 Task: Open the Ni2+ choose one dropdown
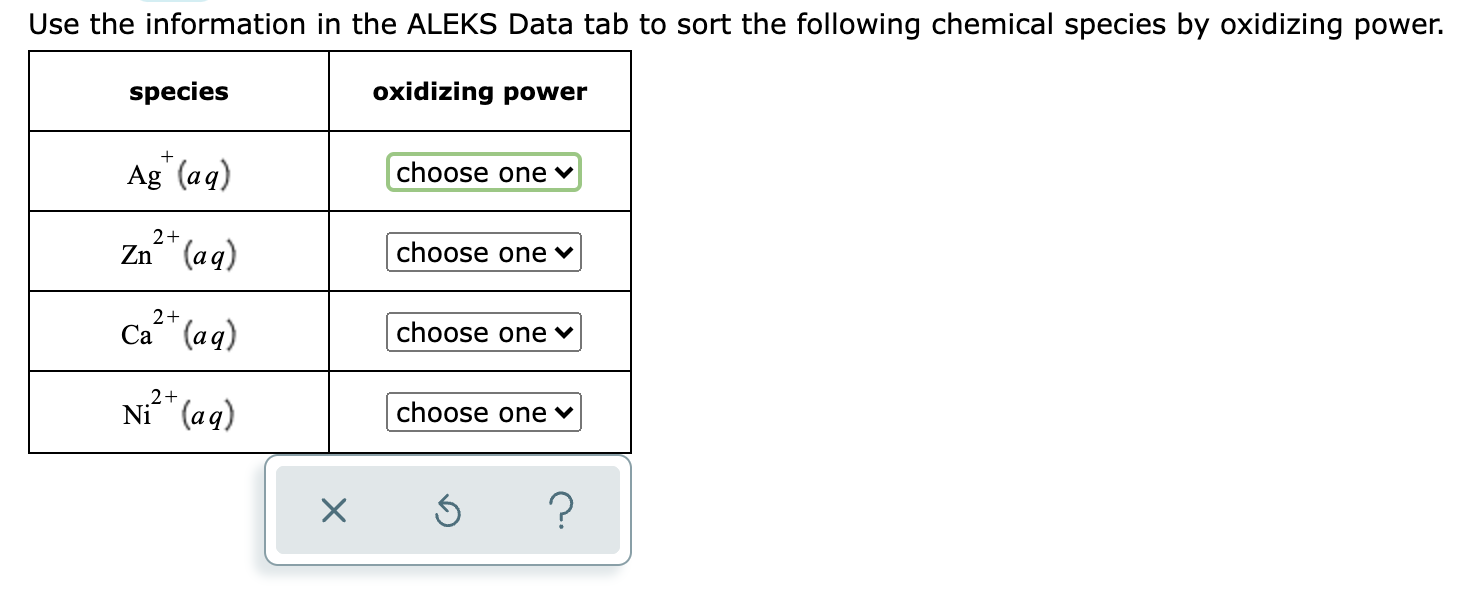[x=483, y=412]
